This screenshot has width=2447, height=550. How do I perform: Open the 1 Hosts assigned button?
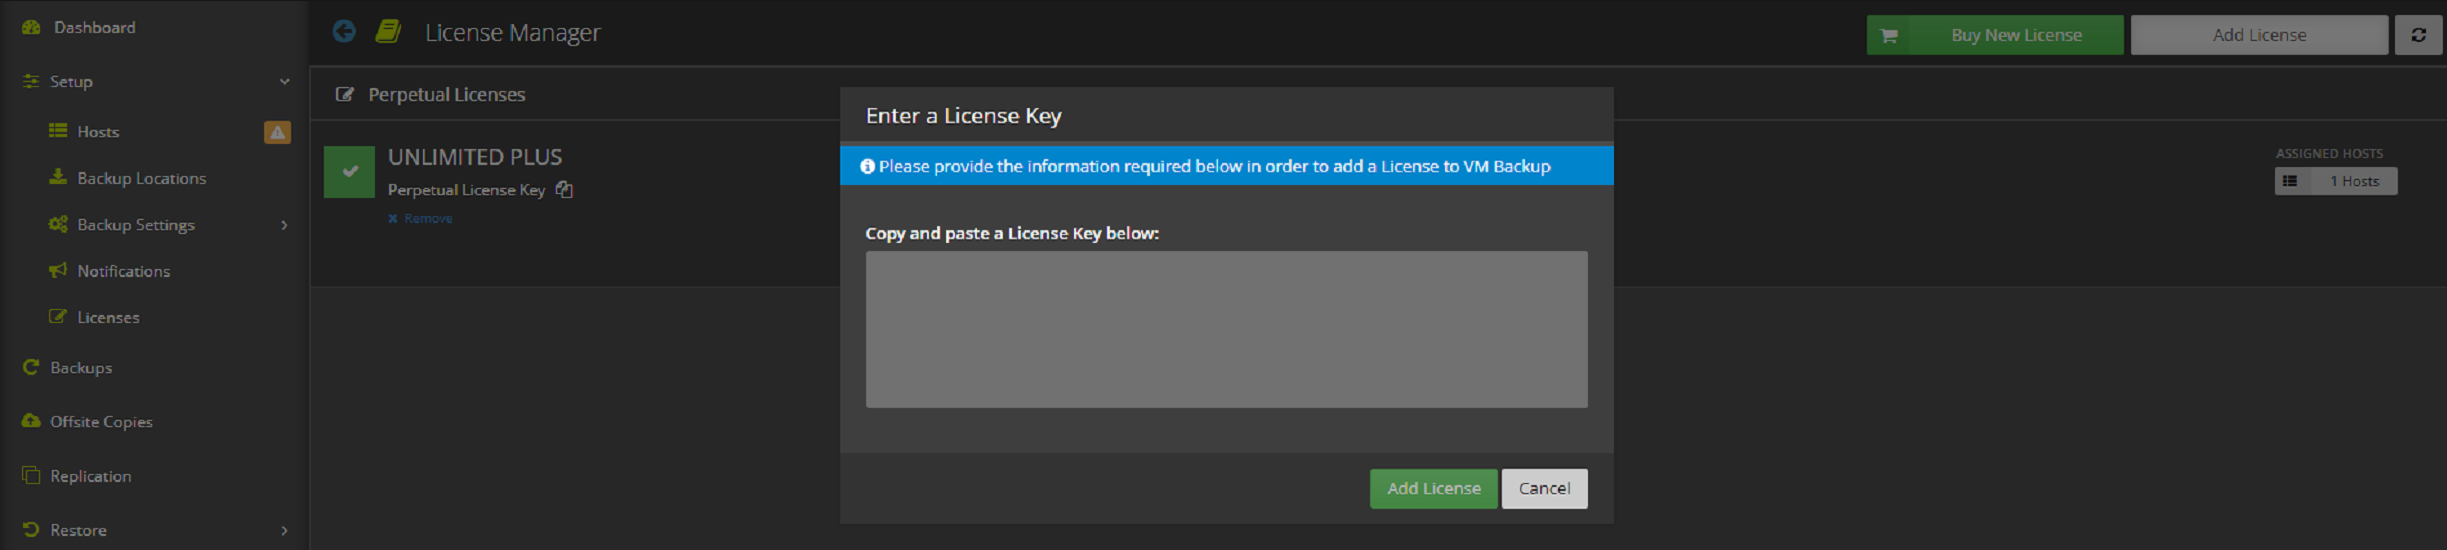[2353, 181]
